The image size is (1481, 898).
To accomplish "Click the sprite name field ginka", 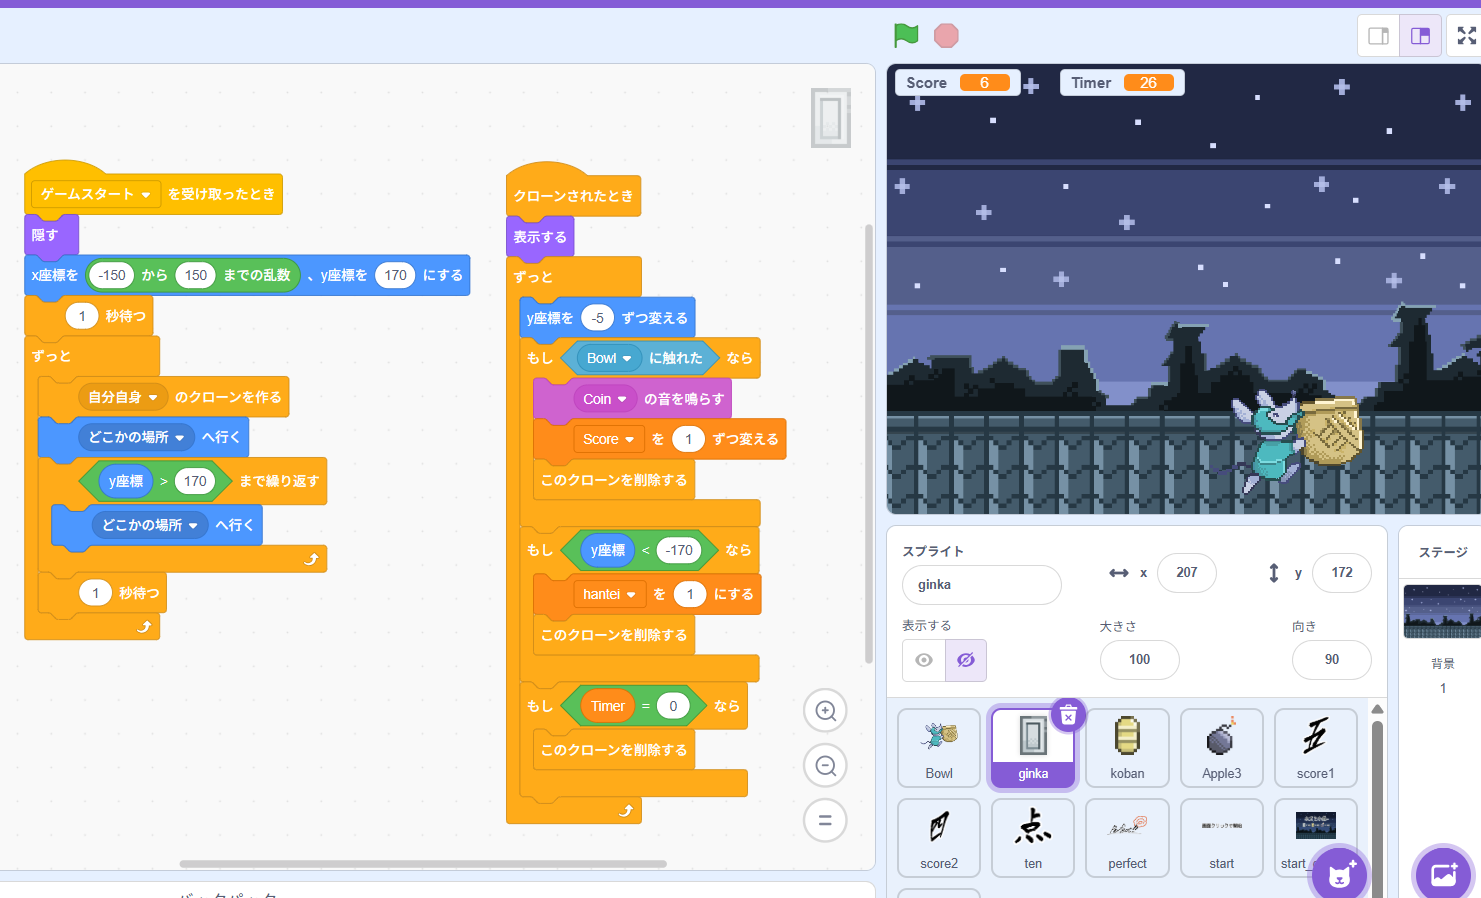I will point(981,585).
